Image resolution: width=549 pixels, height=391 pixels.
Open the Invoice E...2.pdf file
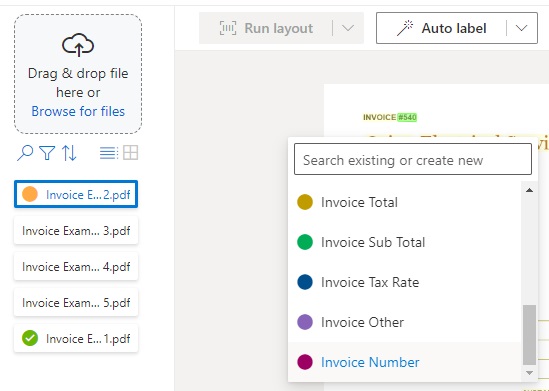tap(76, 194)
